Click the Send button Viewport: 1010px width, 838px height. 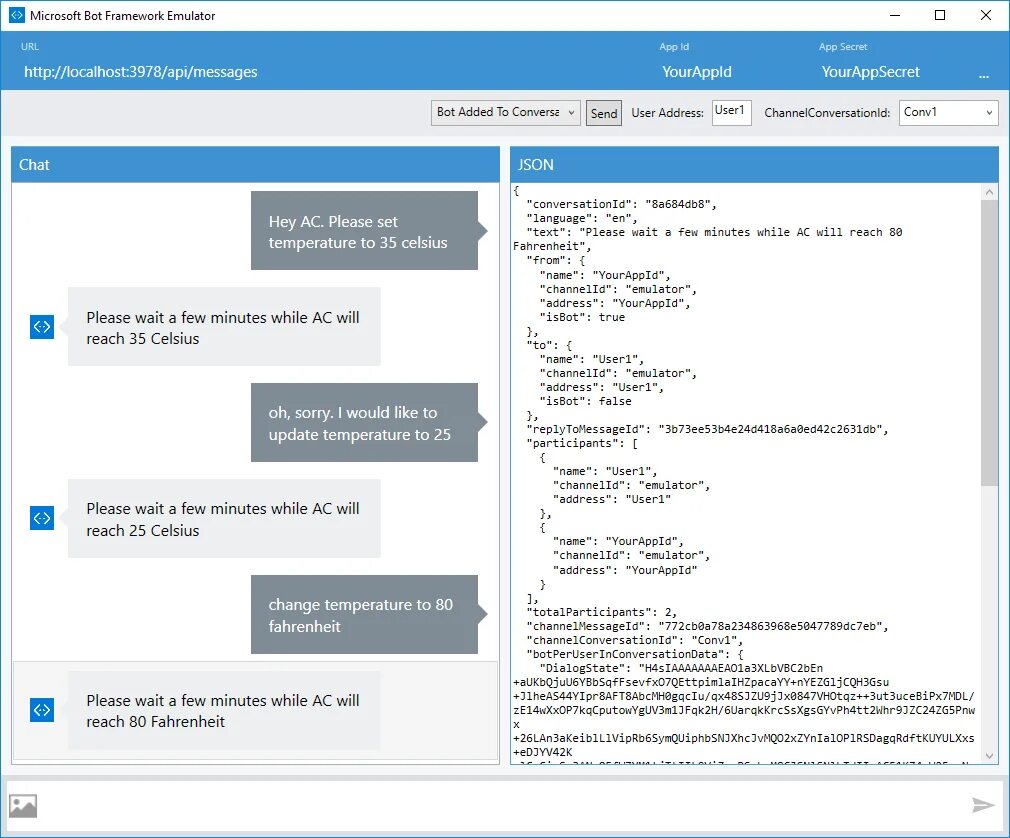click(x=604, y=113)
